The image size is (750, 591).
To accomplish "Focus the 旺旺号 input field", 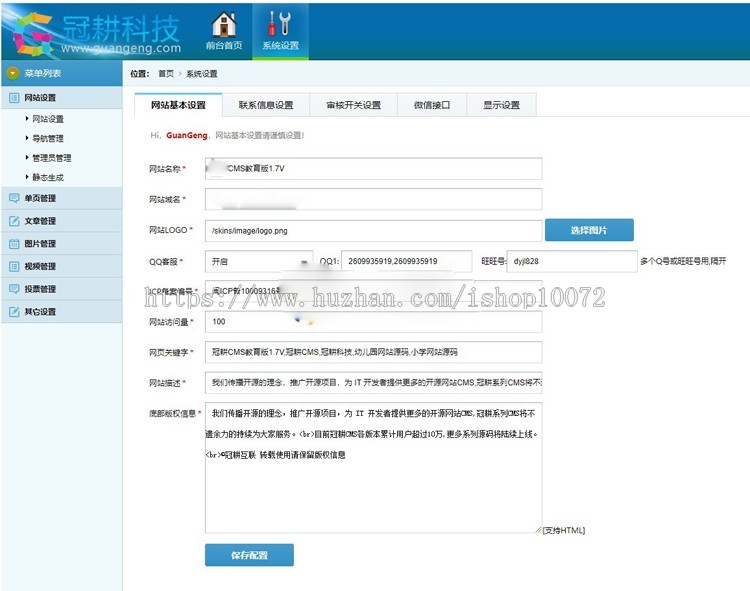I will pos(572,262).
